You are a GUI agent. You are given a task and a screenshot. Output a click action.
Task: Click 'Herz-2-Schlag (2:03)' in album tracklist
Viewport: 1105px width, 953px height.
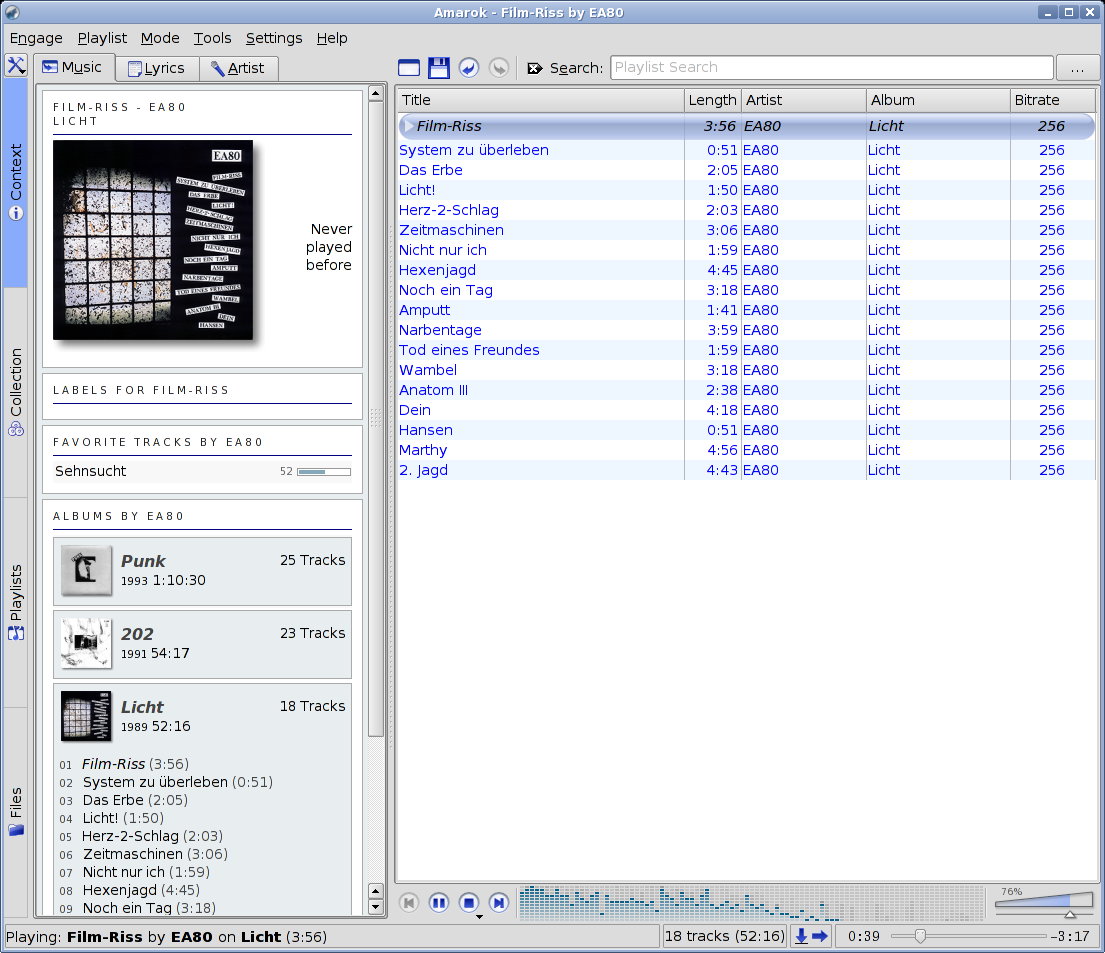[152, 836]
